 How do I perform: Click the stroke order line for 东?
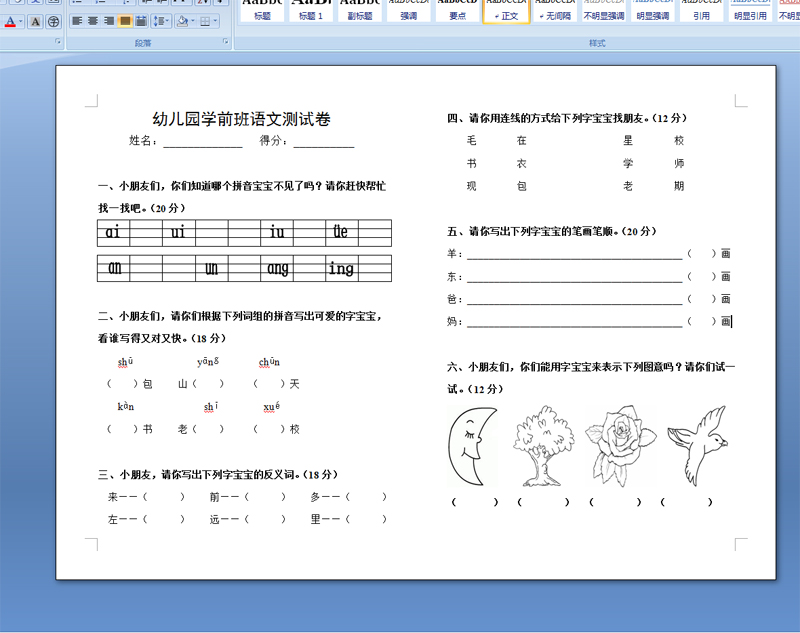click(x=574, y=277)
